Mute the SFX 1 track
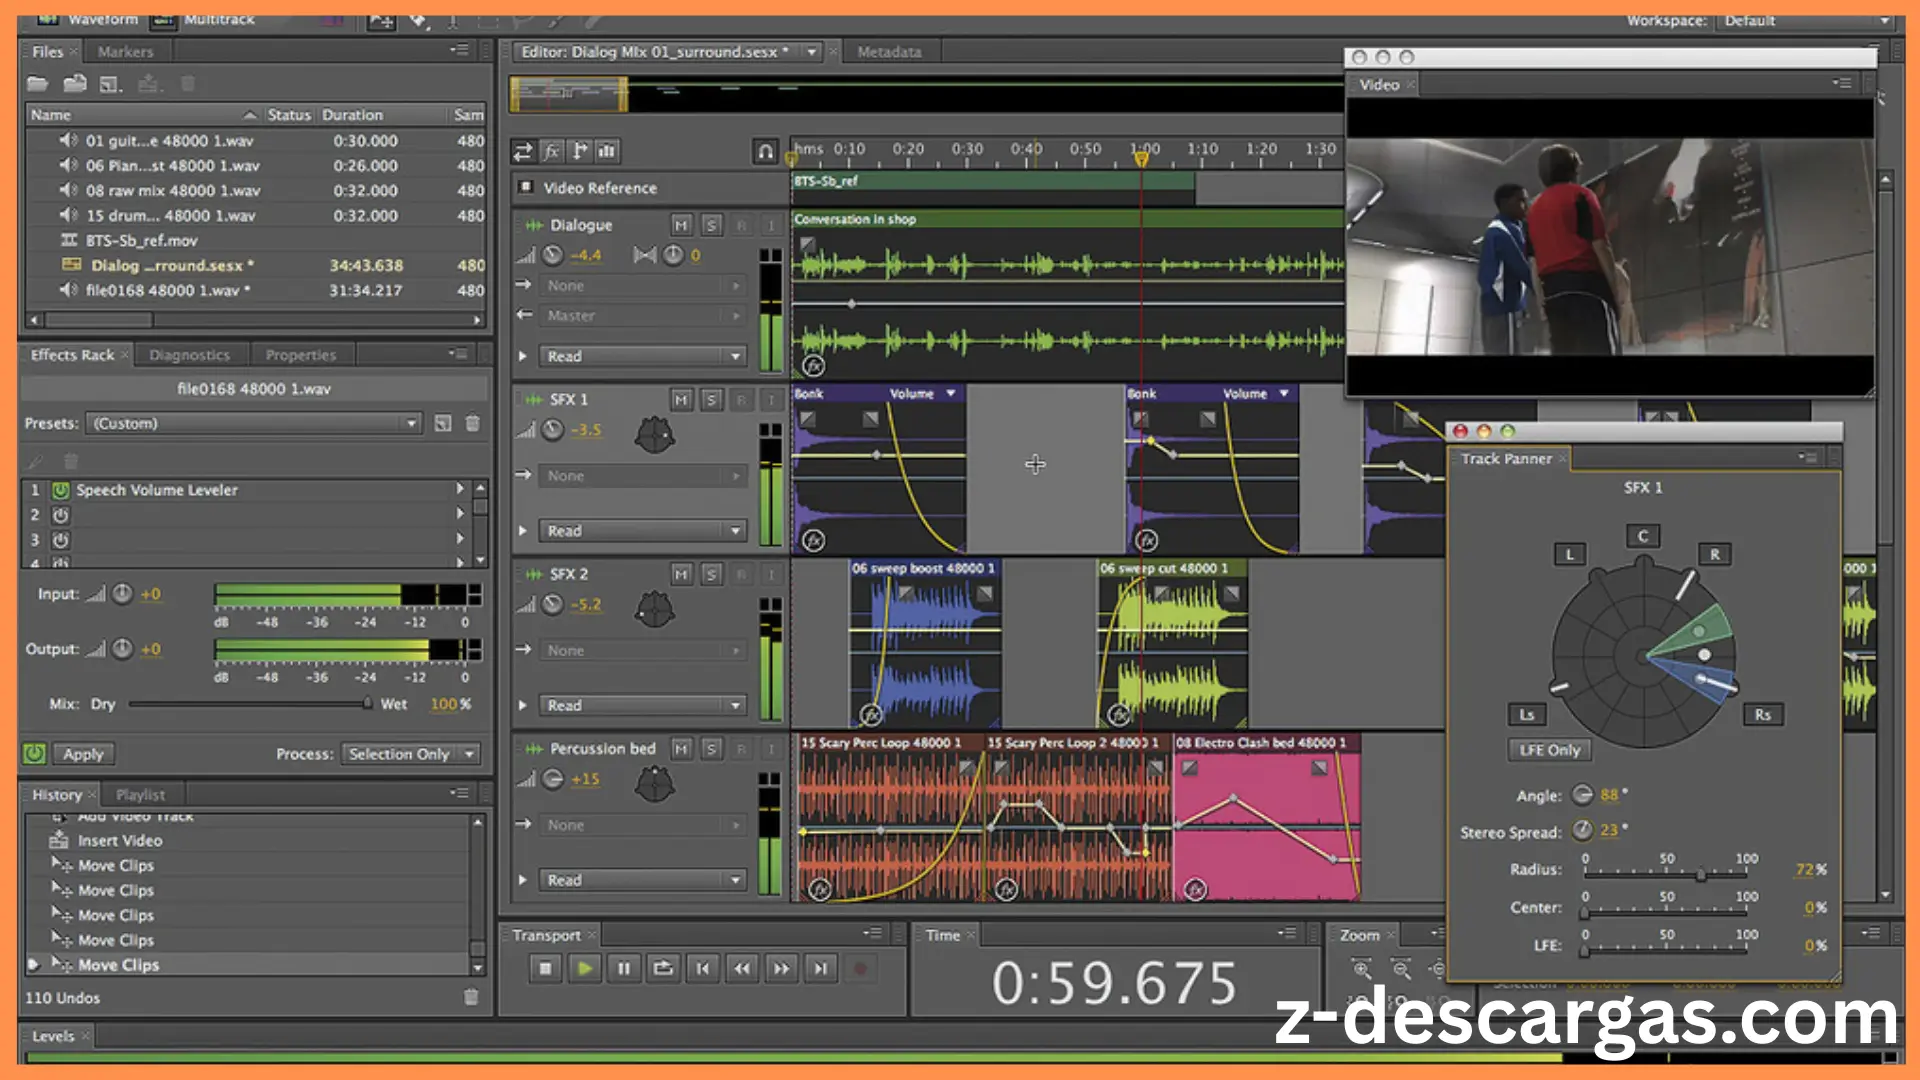Screen dimensions: 1920x1080 pyautogui.click(x=681, y=400)
